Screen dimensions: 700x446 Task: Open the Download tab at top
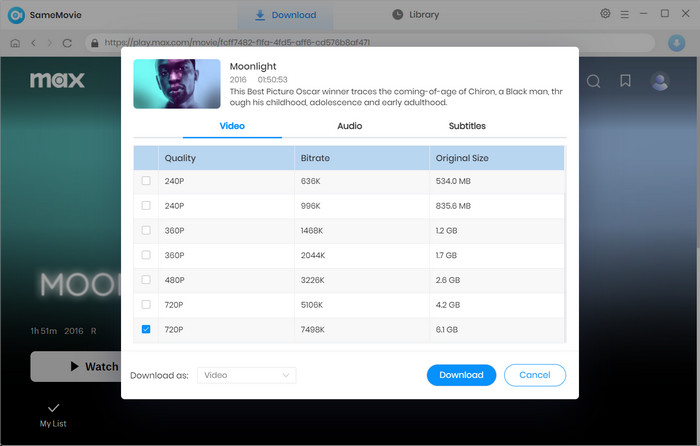(285, 15)
